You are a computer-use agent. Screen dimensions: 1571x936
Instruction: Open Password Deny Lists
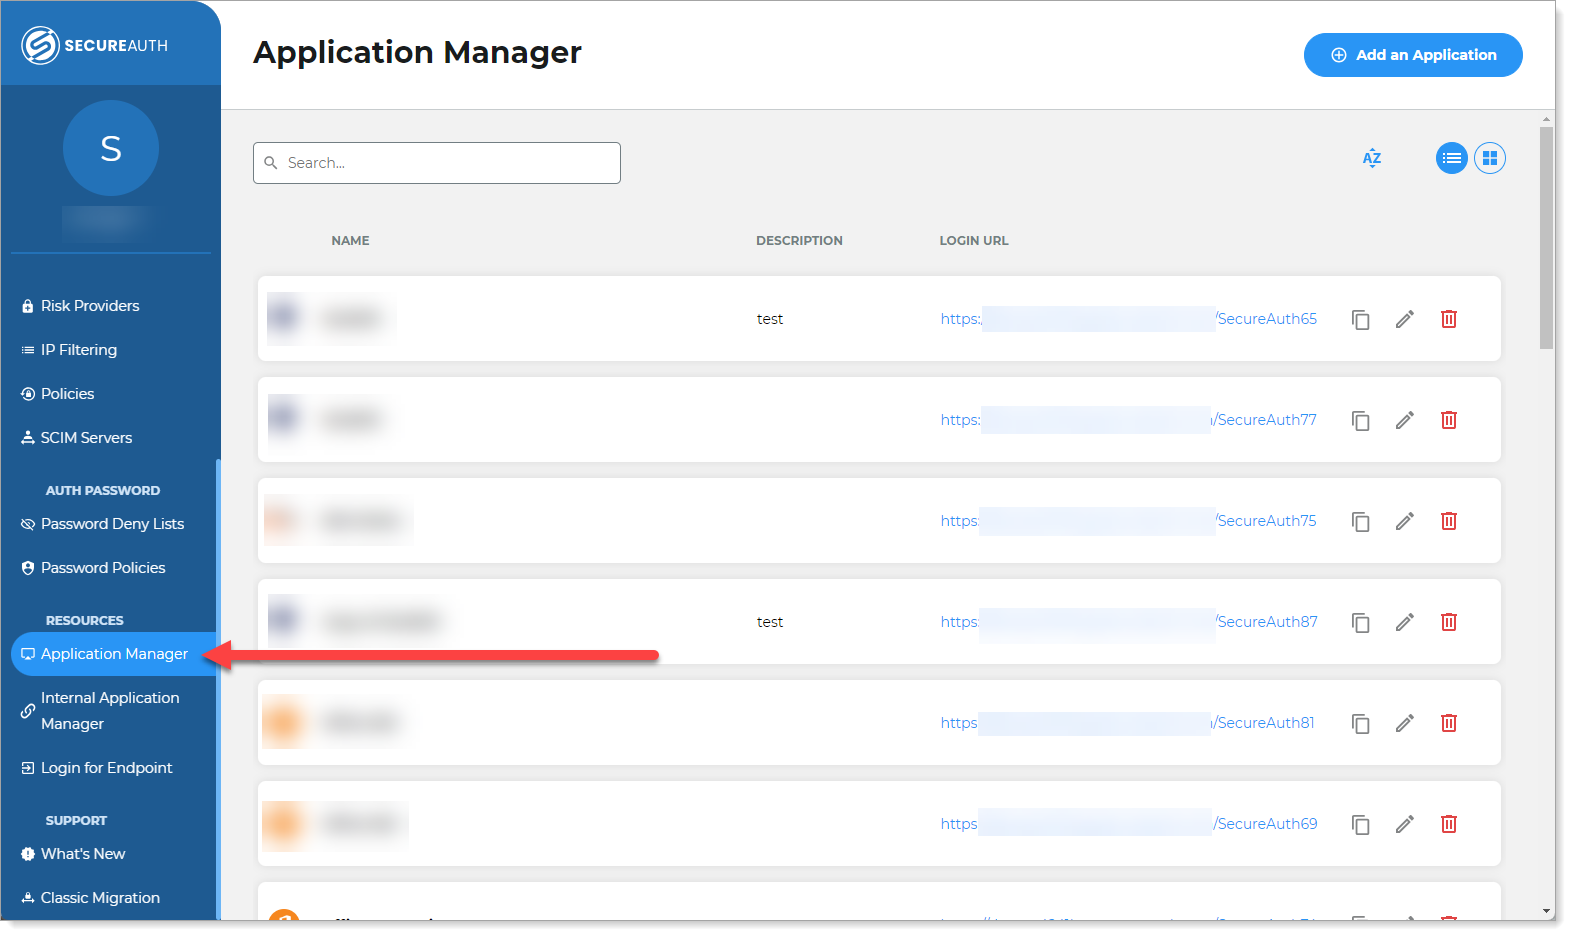pos(103,524)
